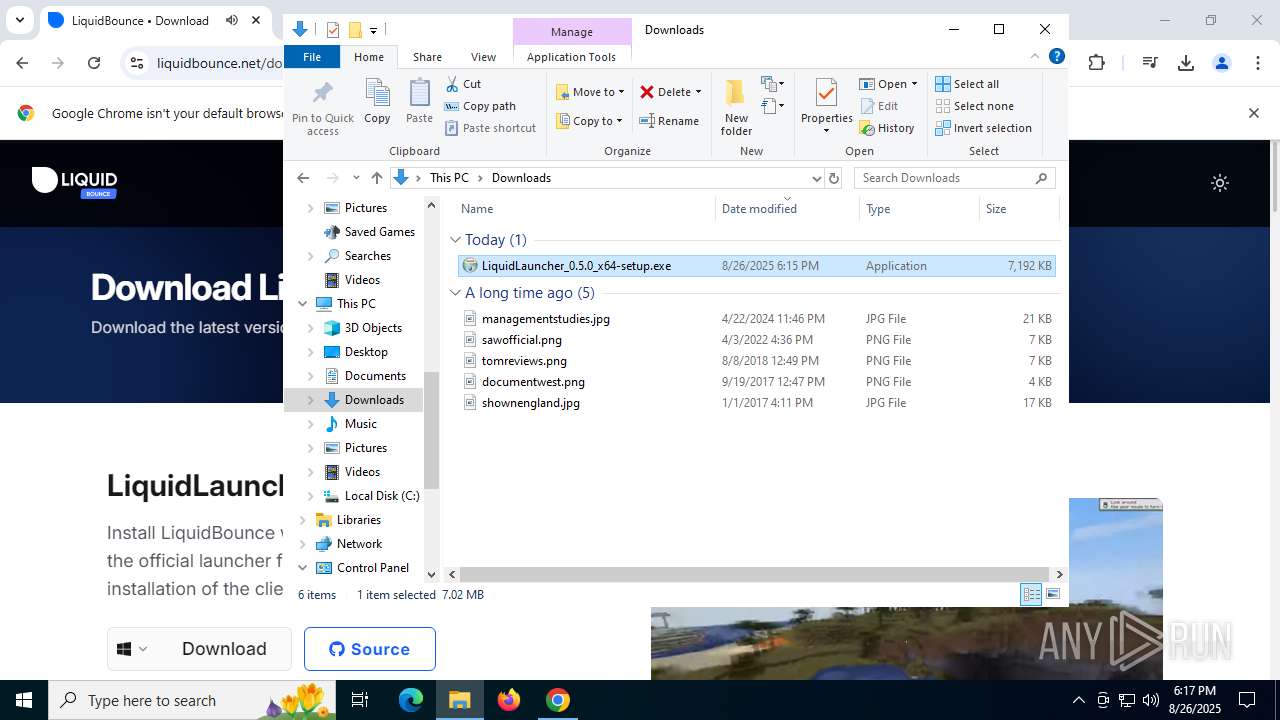
Task: Click Copy path in ribbon
Action: click(x=480, y=106)
